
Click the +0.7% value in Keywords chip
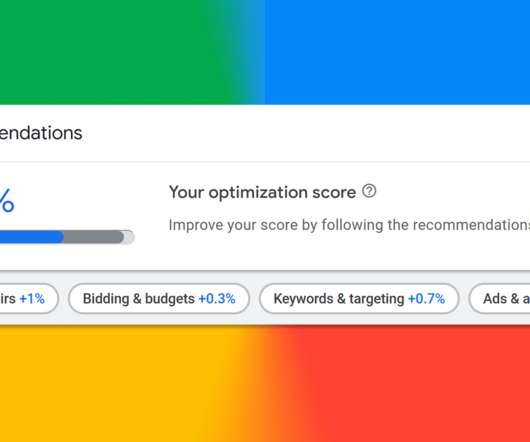(x=427, y=299)
